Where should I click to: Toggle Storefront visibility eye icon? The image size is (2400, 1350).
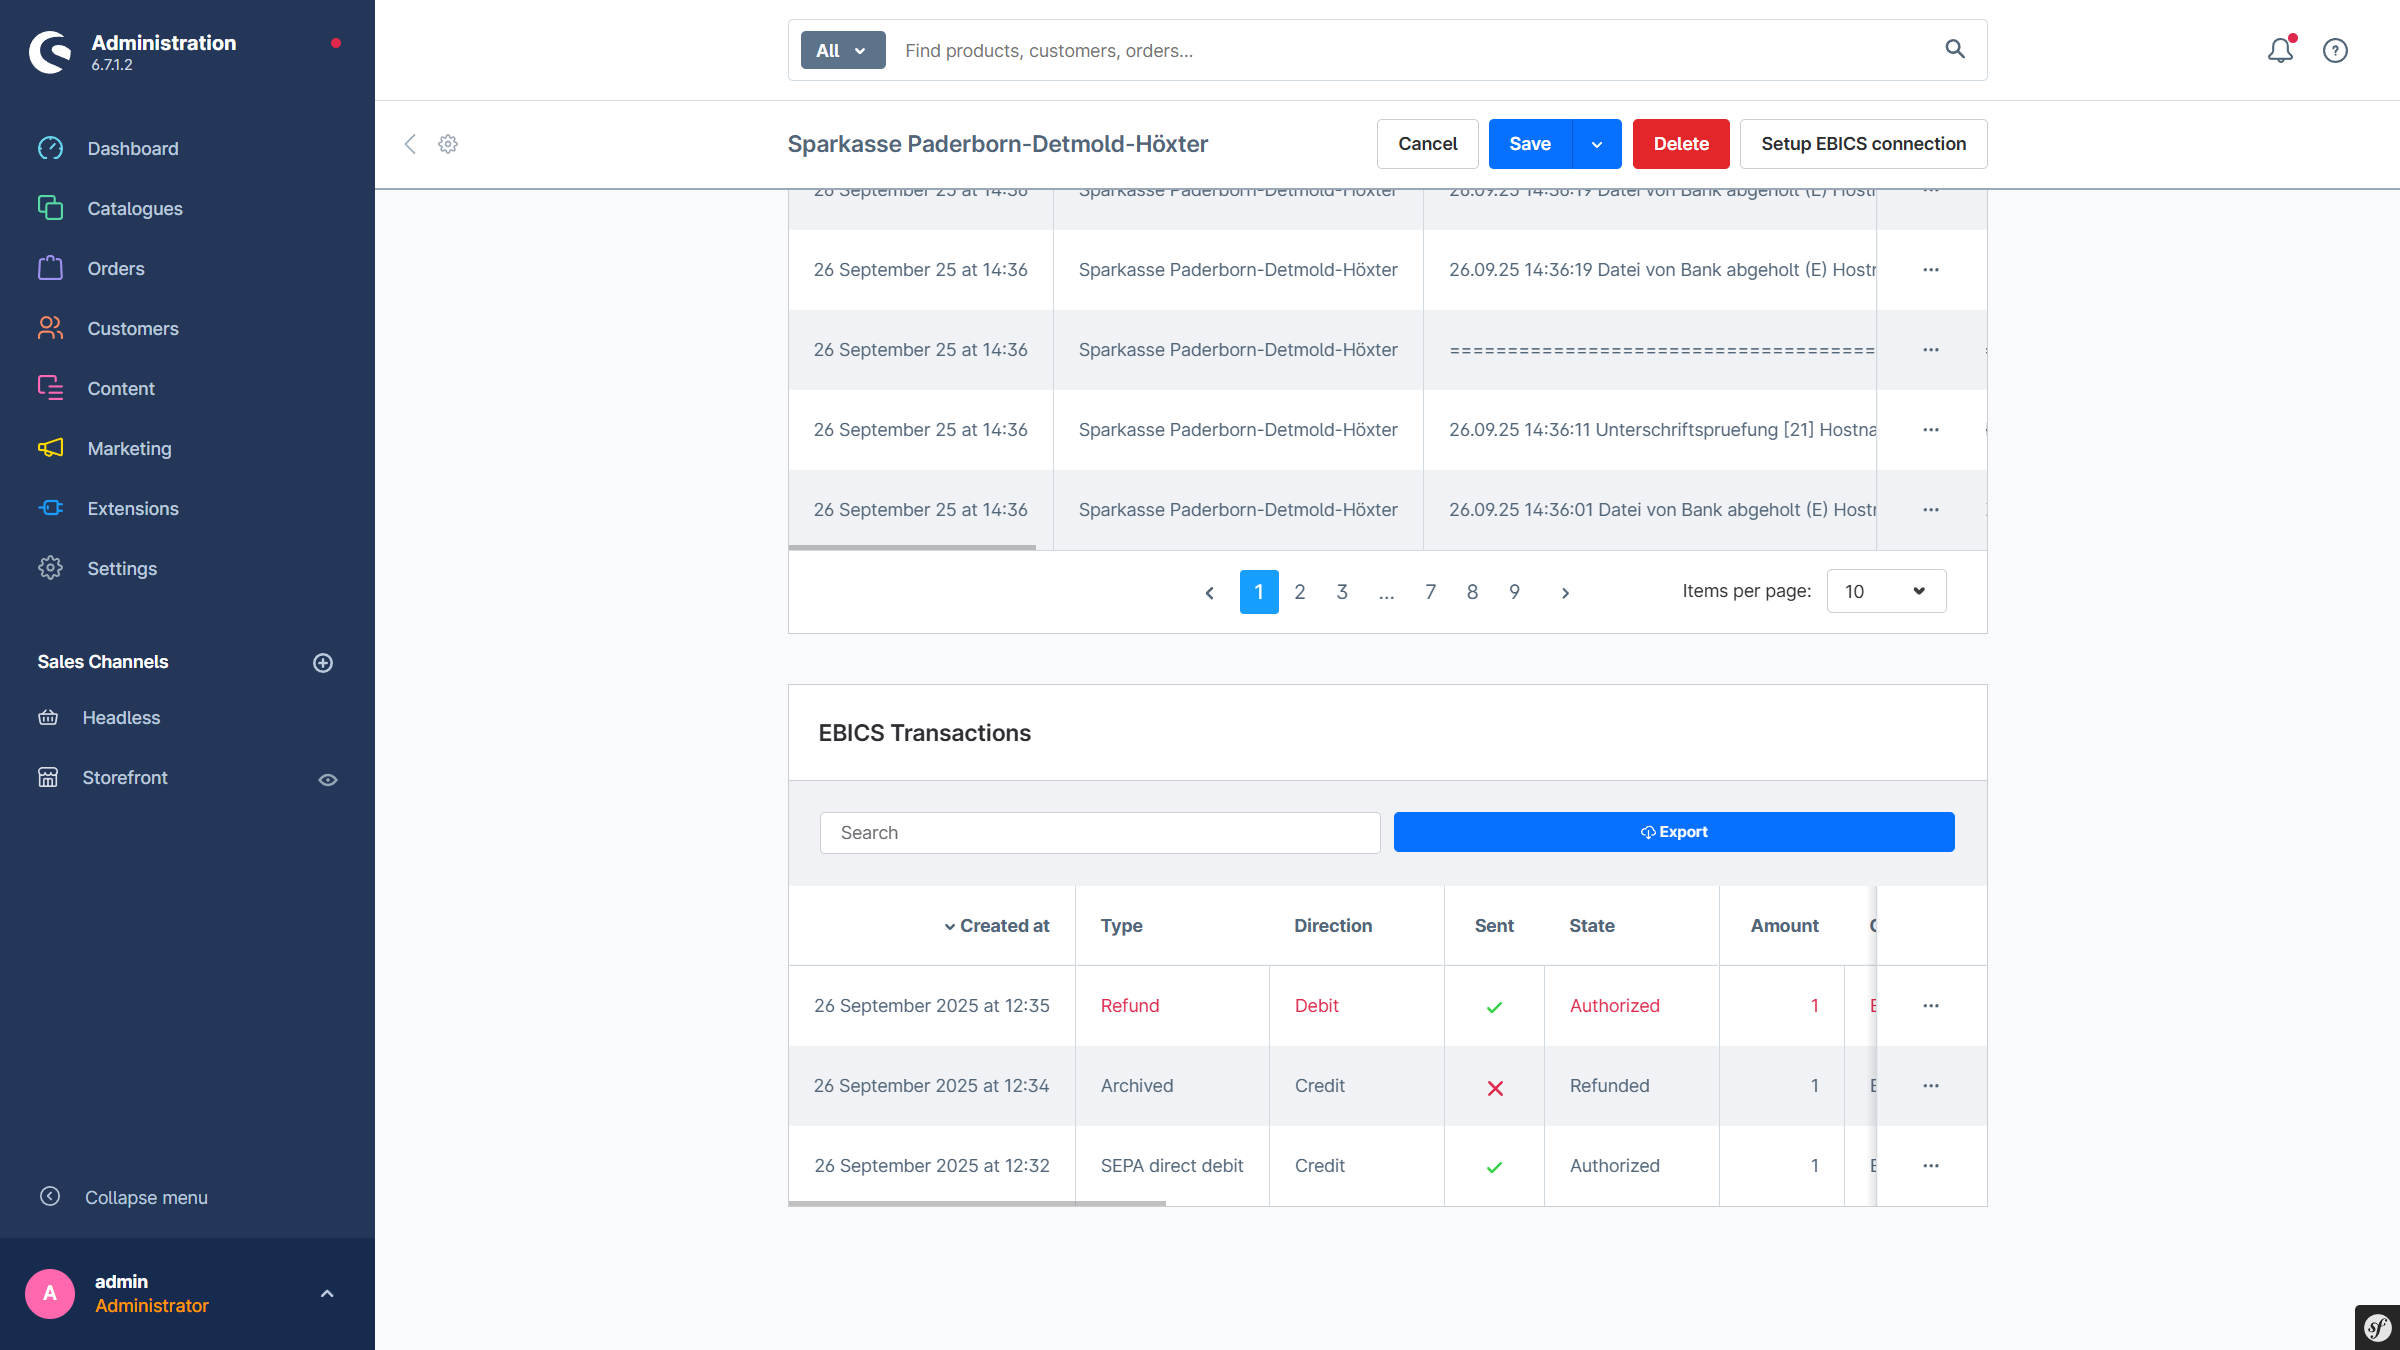[x=328, y=780]
